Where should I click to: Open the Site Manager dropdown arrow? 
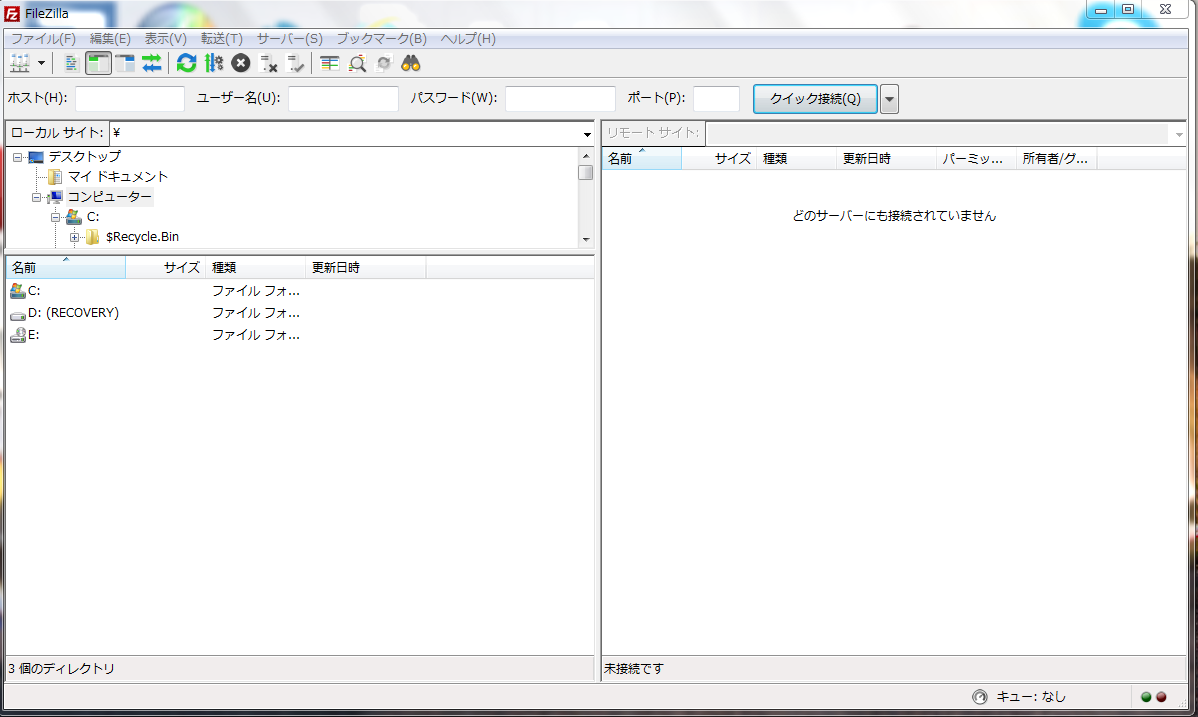pos(41,64)
